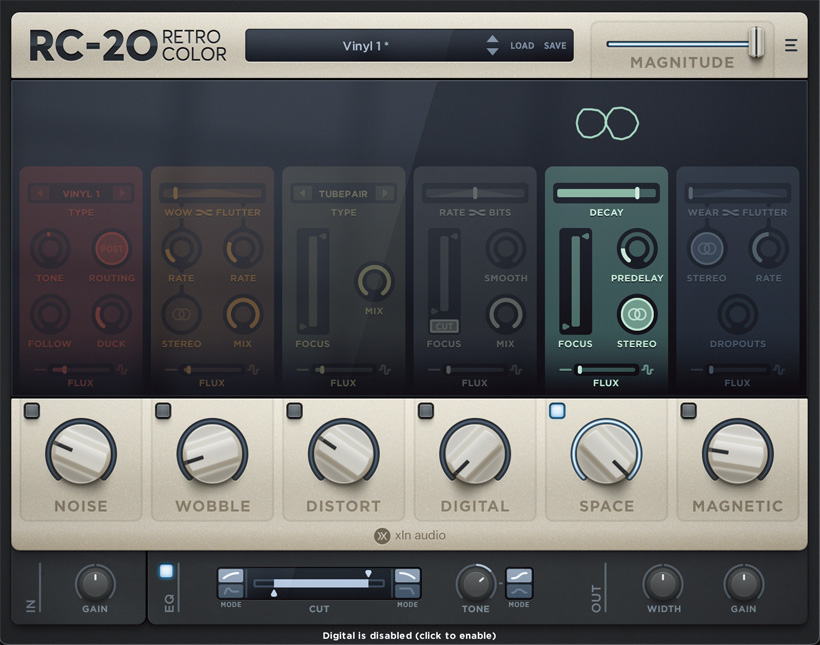This screenshot has width=820, height=645.
Task: Click the Space Predelay knob
Action: pos(637,248)
